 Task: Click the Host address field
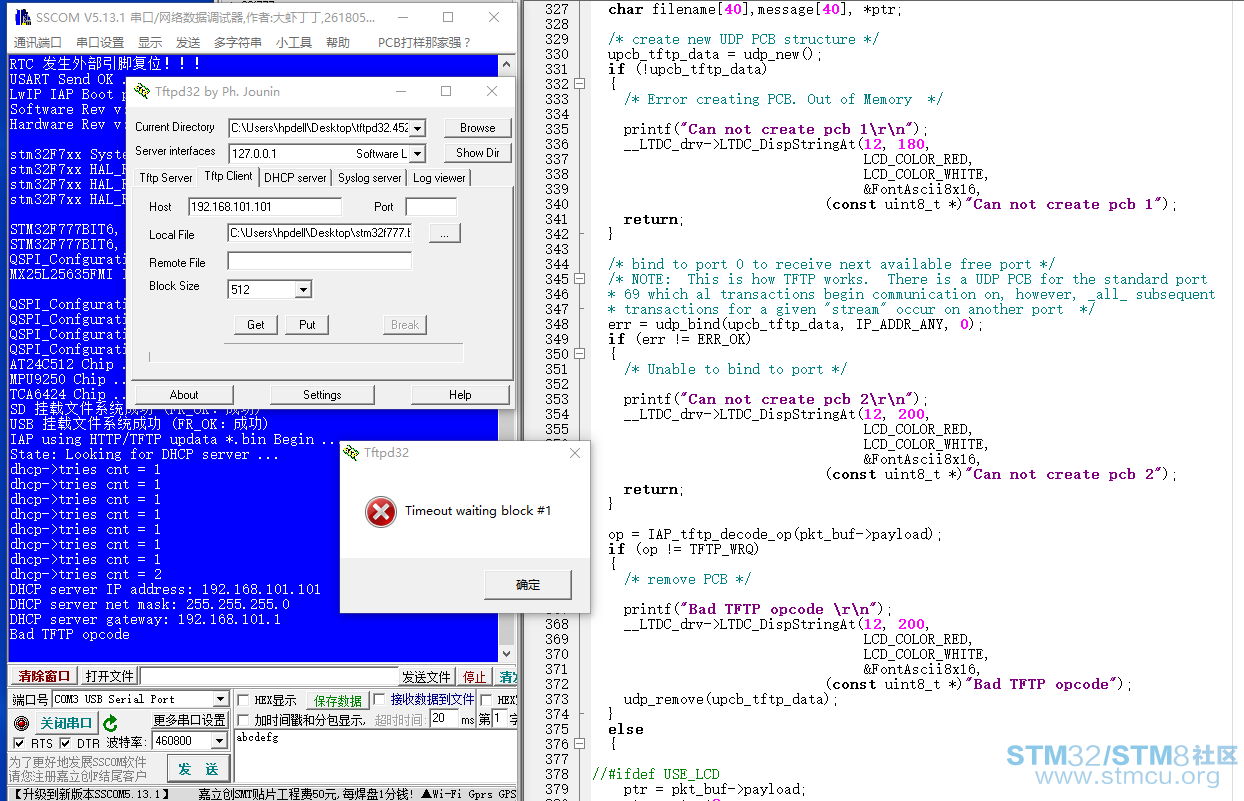coord(265,207)
